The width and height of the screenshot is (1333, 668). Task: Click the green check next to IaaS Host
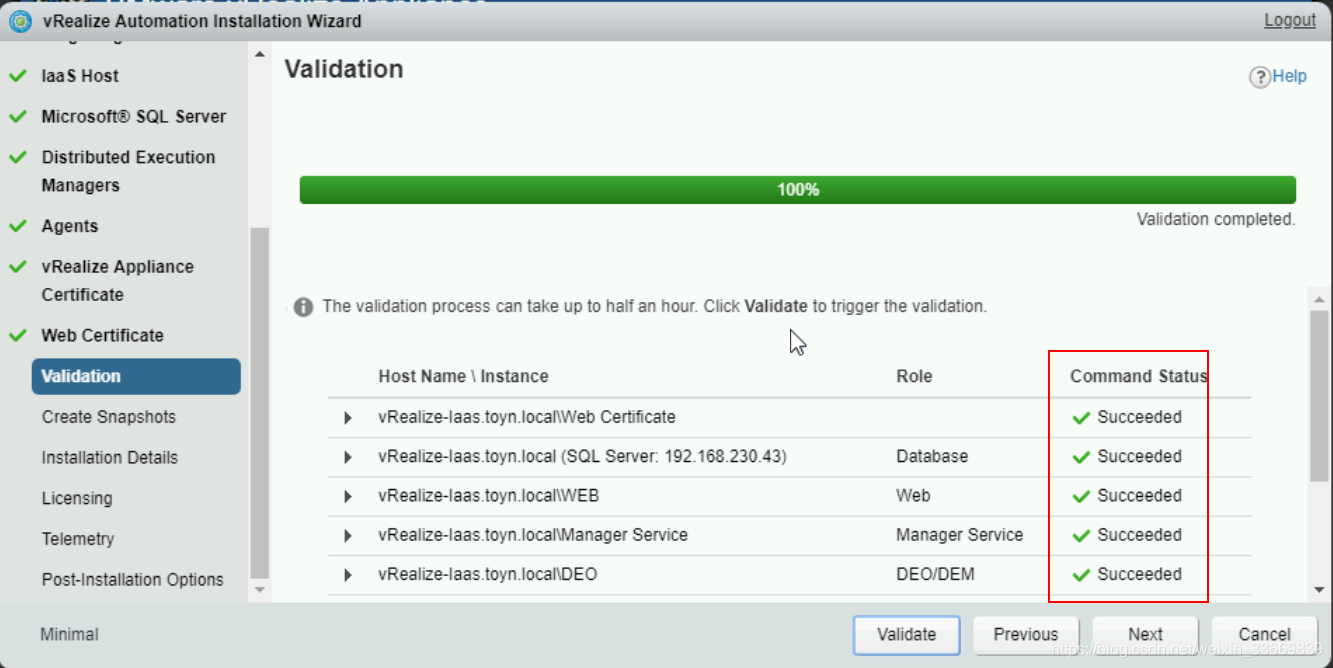pos(18,76)
